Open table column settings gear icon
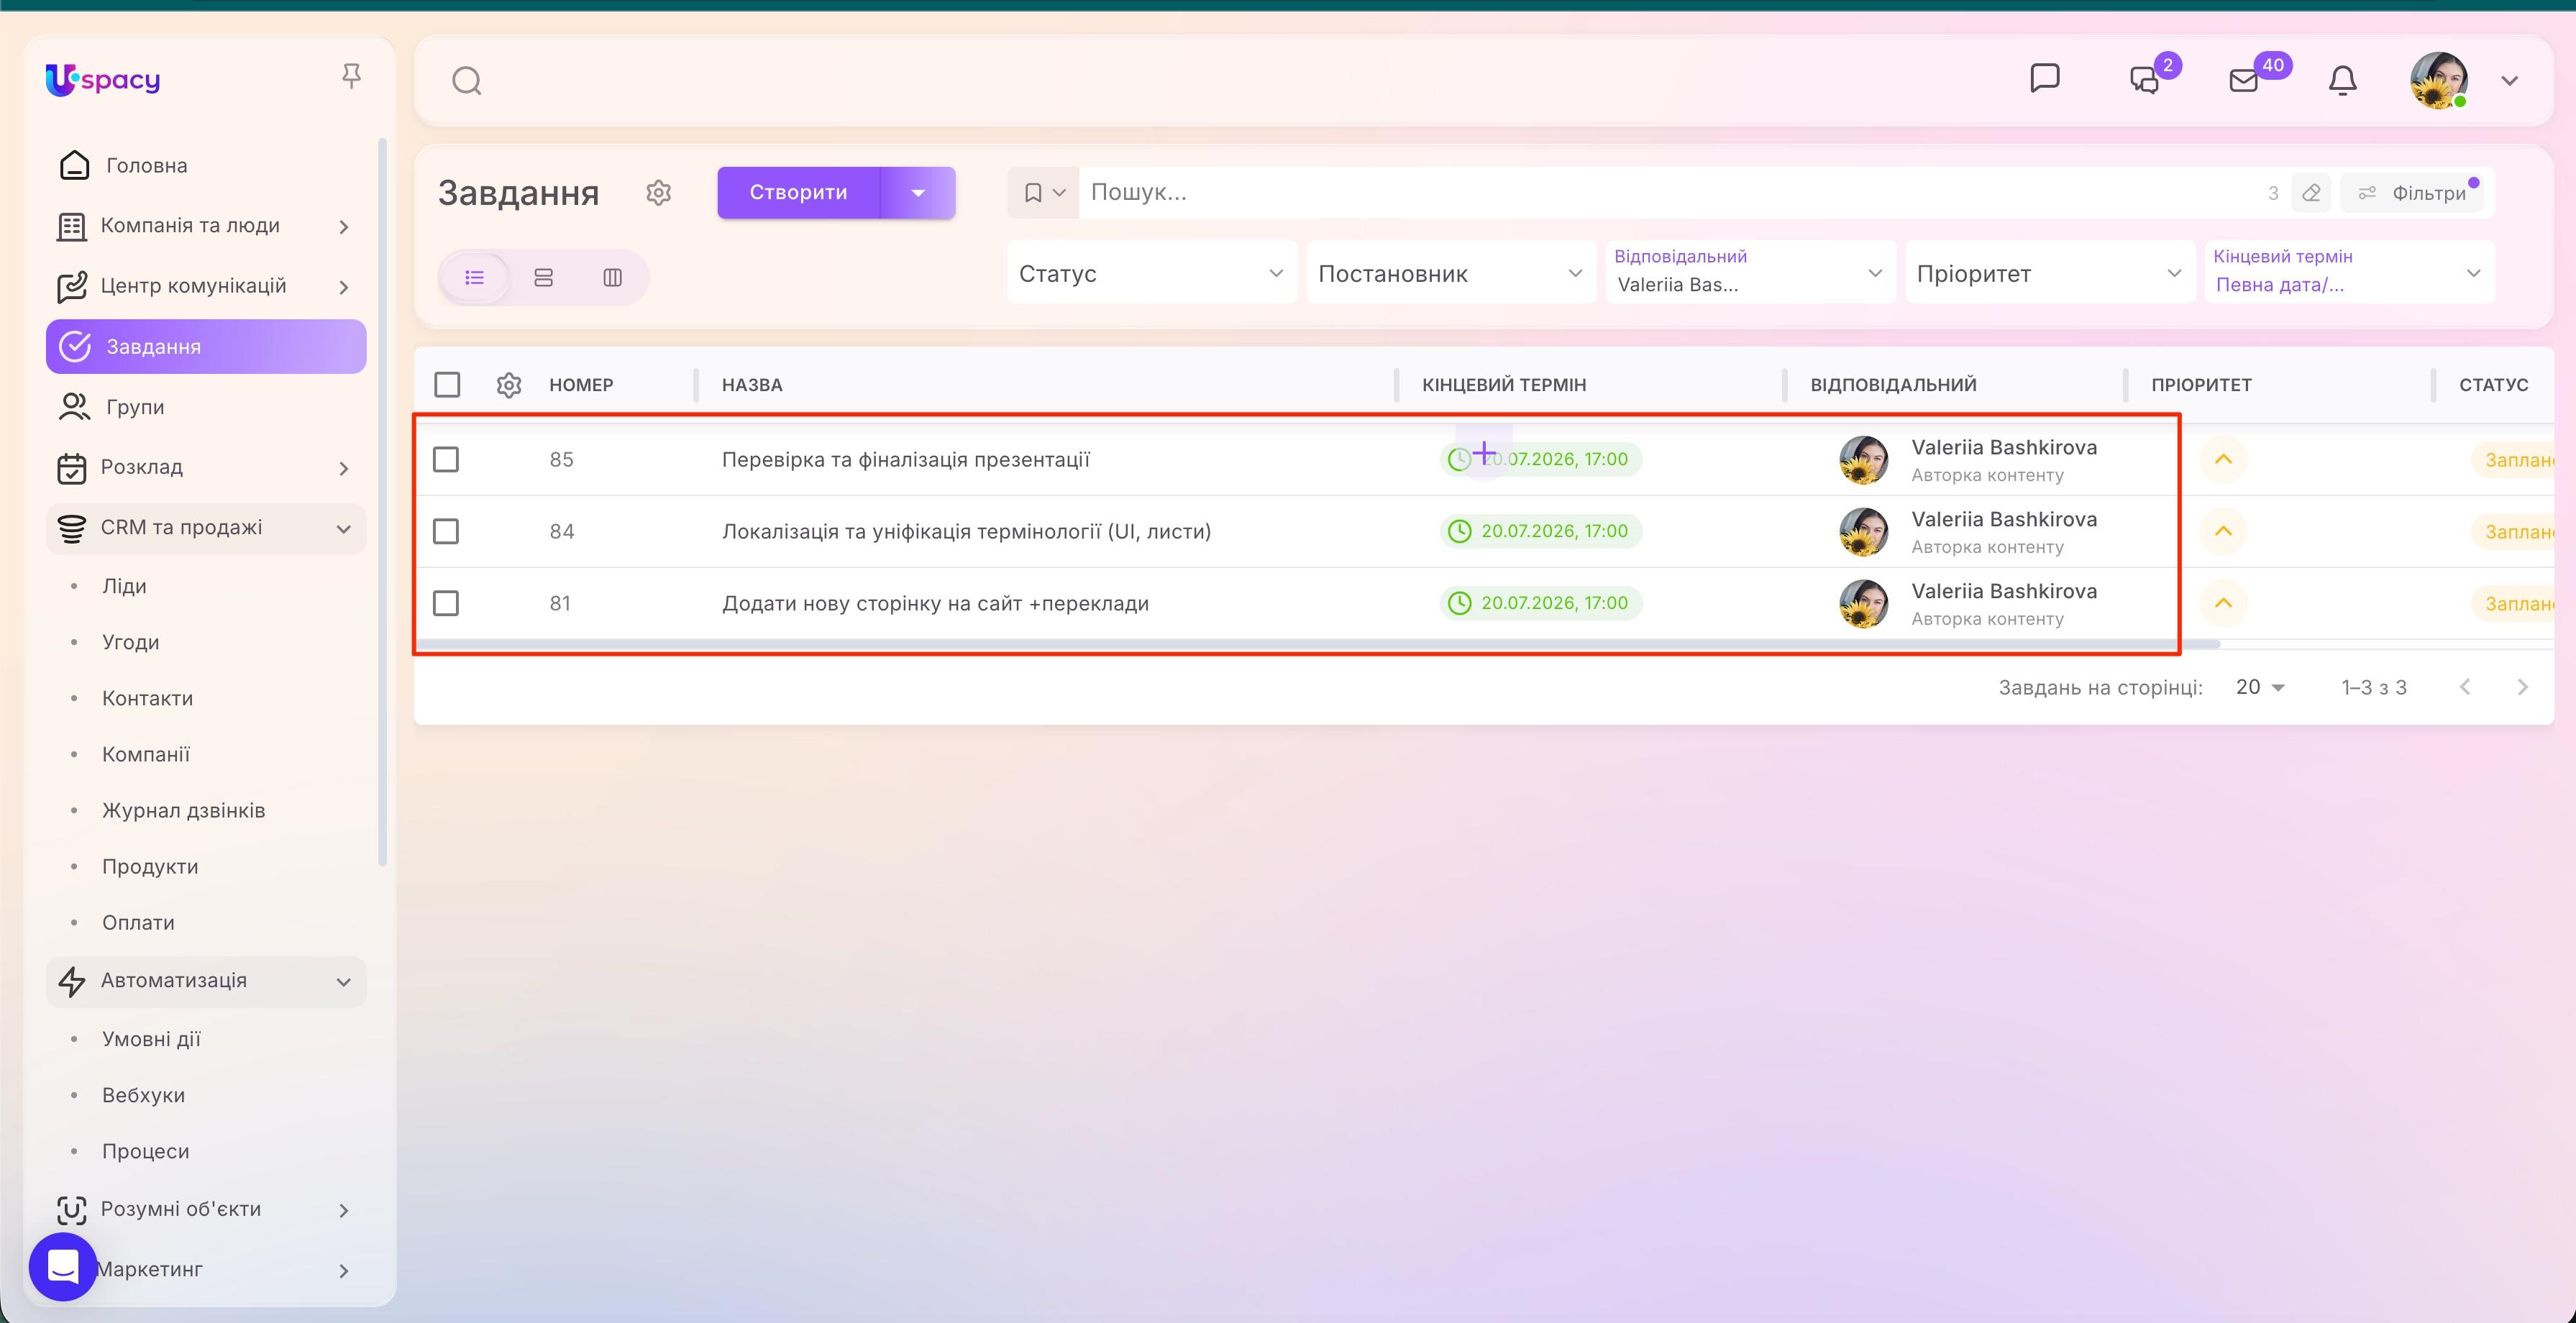The width and height of the screenshot is (2576, 1323). tap(509, 385)
